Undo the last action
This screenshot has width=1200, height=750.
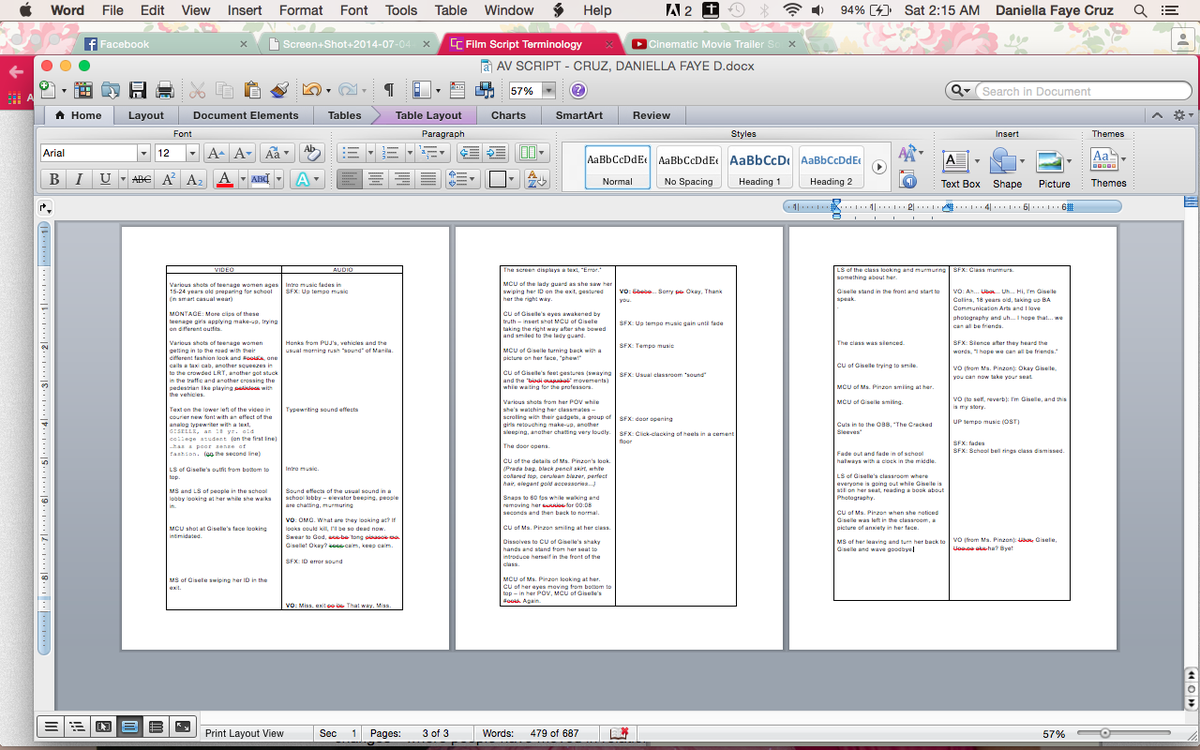pyautogui.click(x=310, y=90)
